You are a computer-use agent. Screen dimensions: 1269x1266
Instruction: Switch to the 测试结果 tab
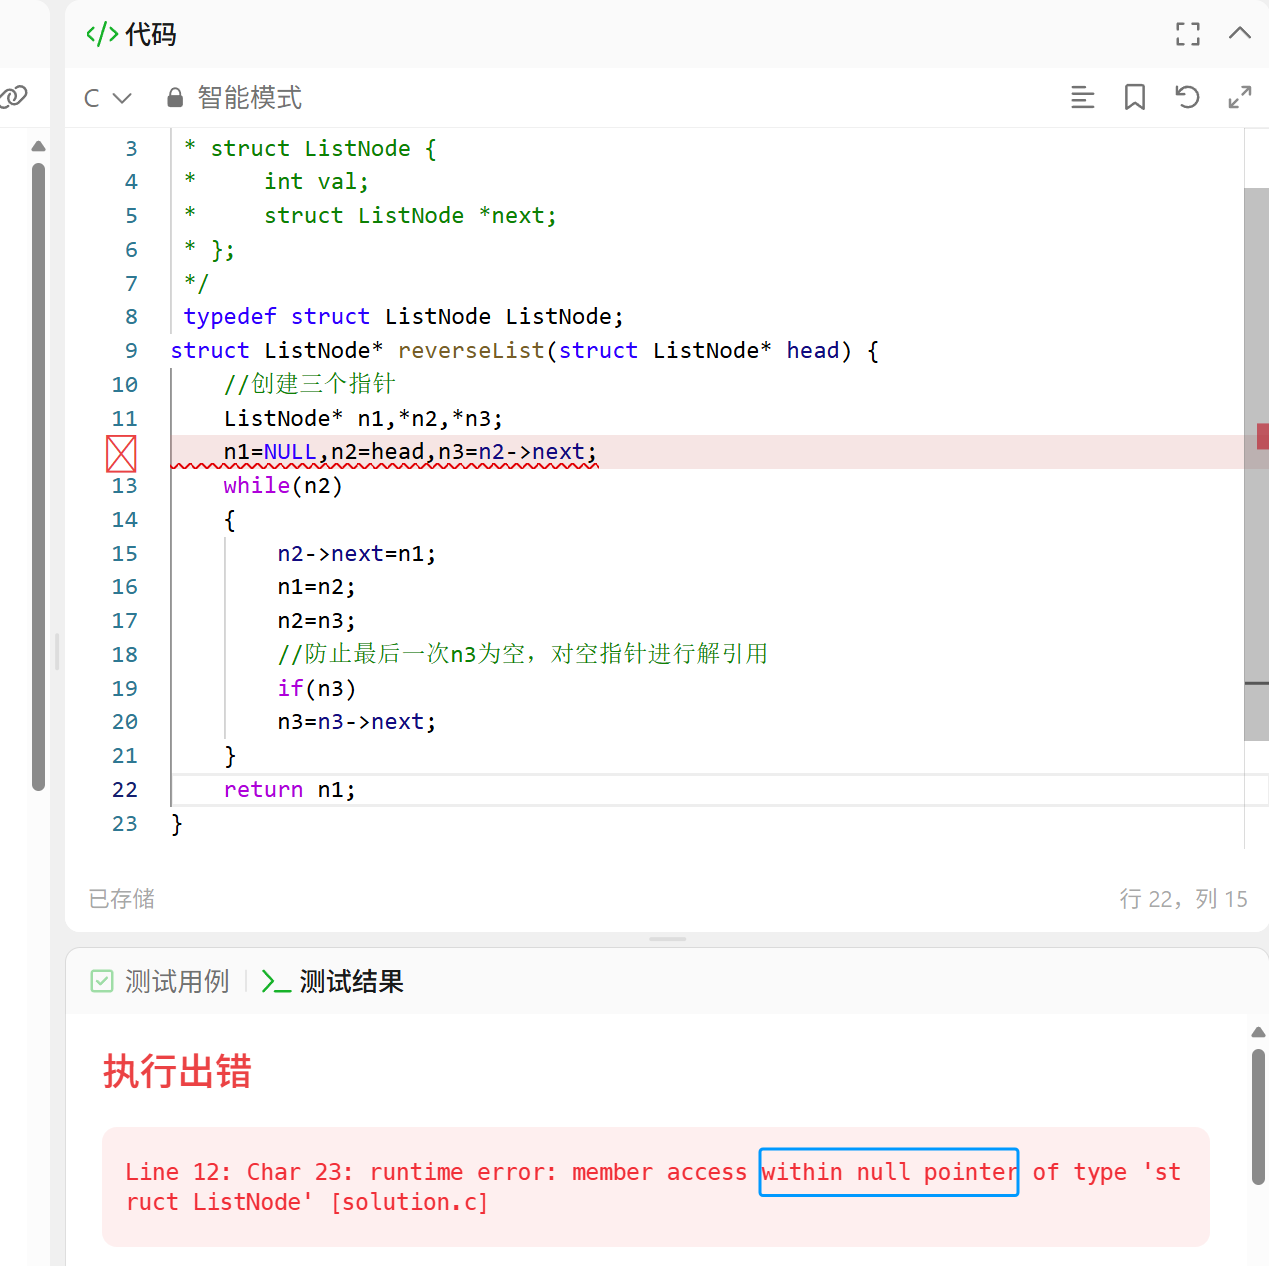click(352, 982)
